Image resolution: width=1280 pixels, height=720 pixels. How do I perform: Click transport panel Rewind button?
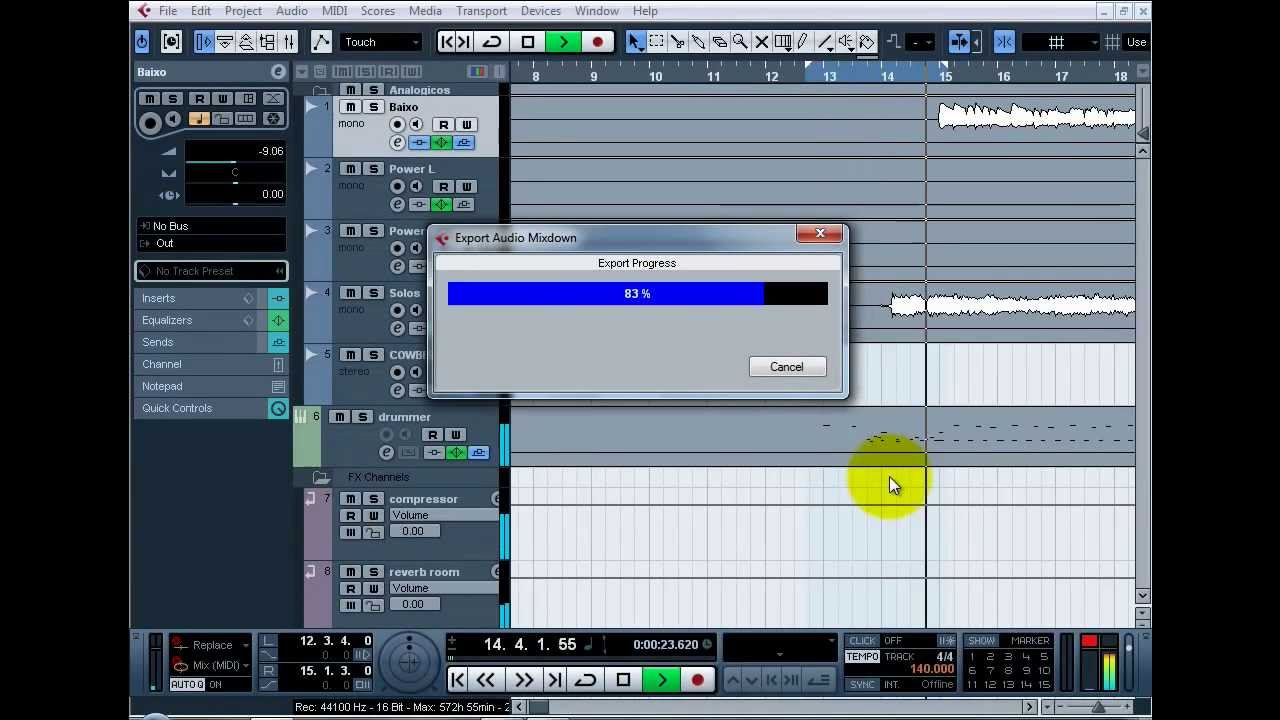pos(486,681)
